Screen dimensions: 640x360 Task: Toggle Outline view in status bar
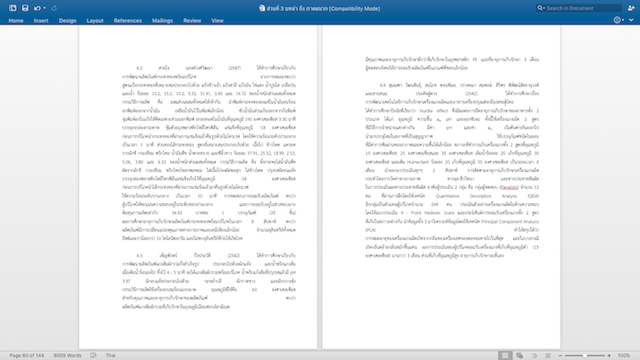click(x=534, y=356)
